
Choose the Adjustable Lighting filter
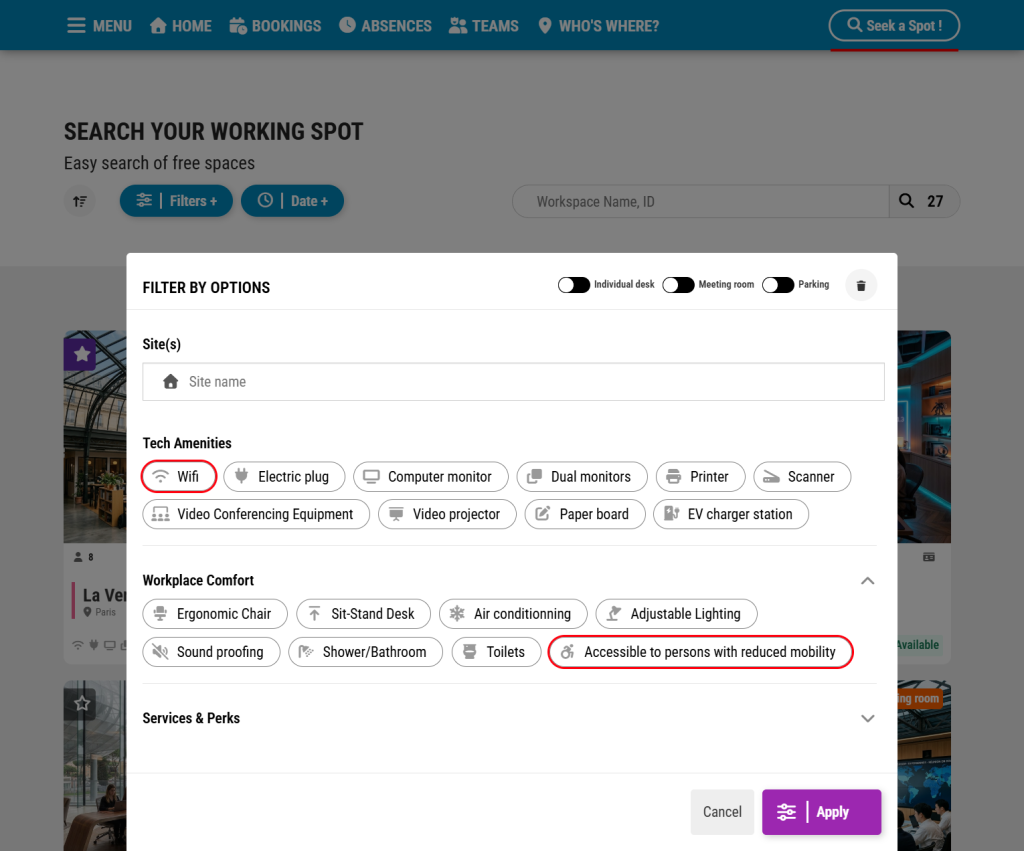(677, 614)
